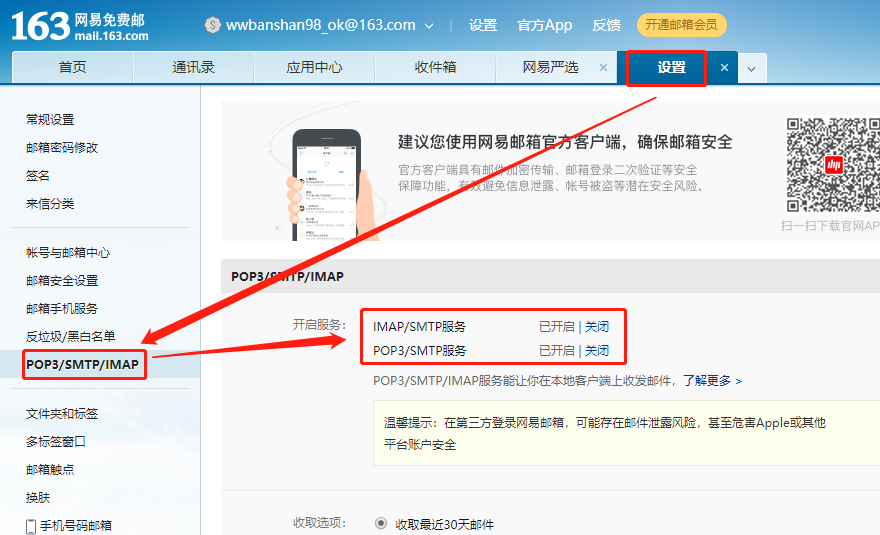The width and height of the screenshot is (880, 535).
Task: Open 多标签窗口 in the sidebar
Action: point(56,442)
